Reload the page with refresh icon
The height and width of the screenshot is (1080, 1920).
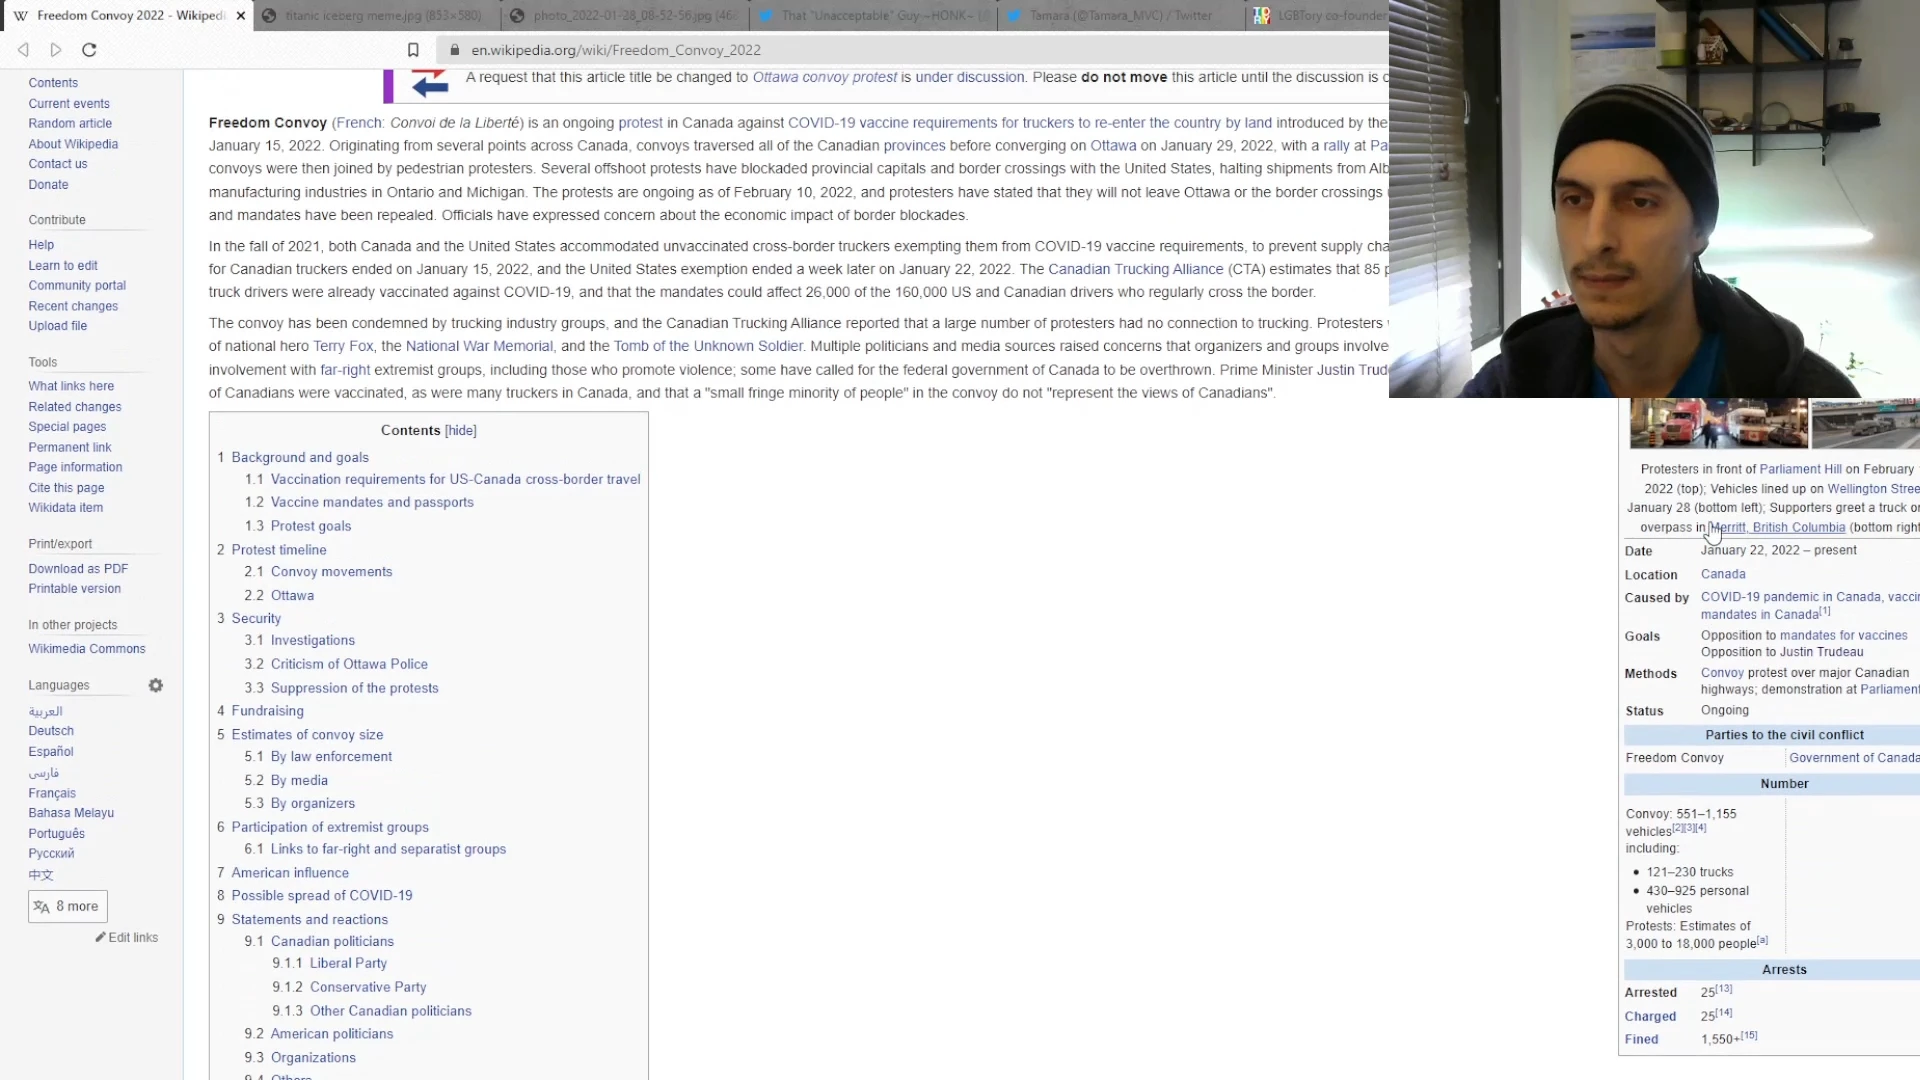(89, 50)
